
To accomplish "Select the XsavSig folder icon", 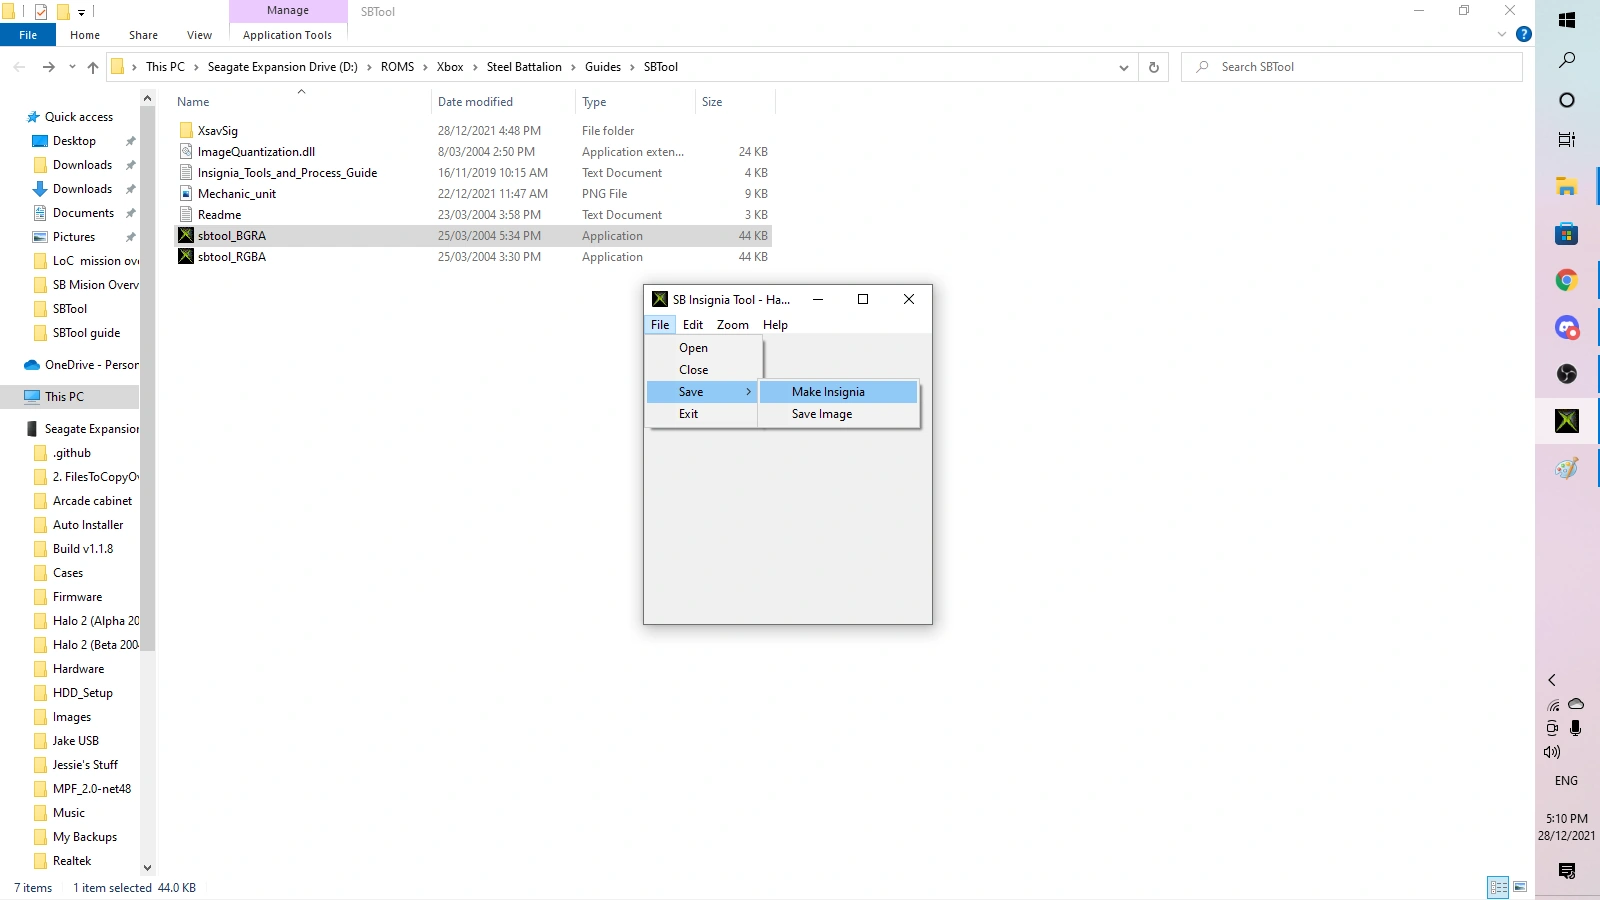I will 186,131.
